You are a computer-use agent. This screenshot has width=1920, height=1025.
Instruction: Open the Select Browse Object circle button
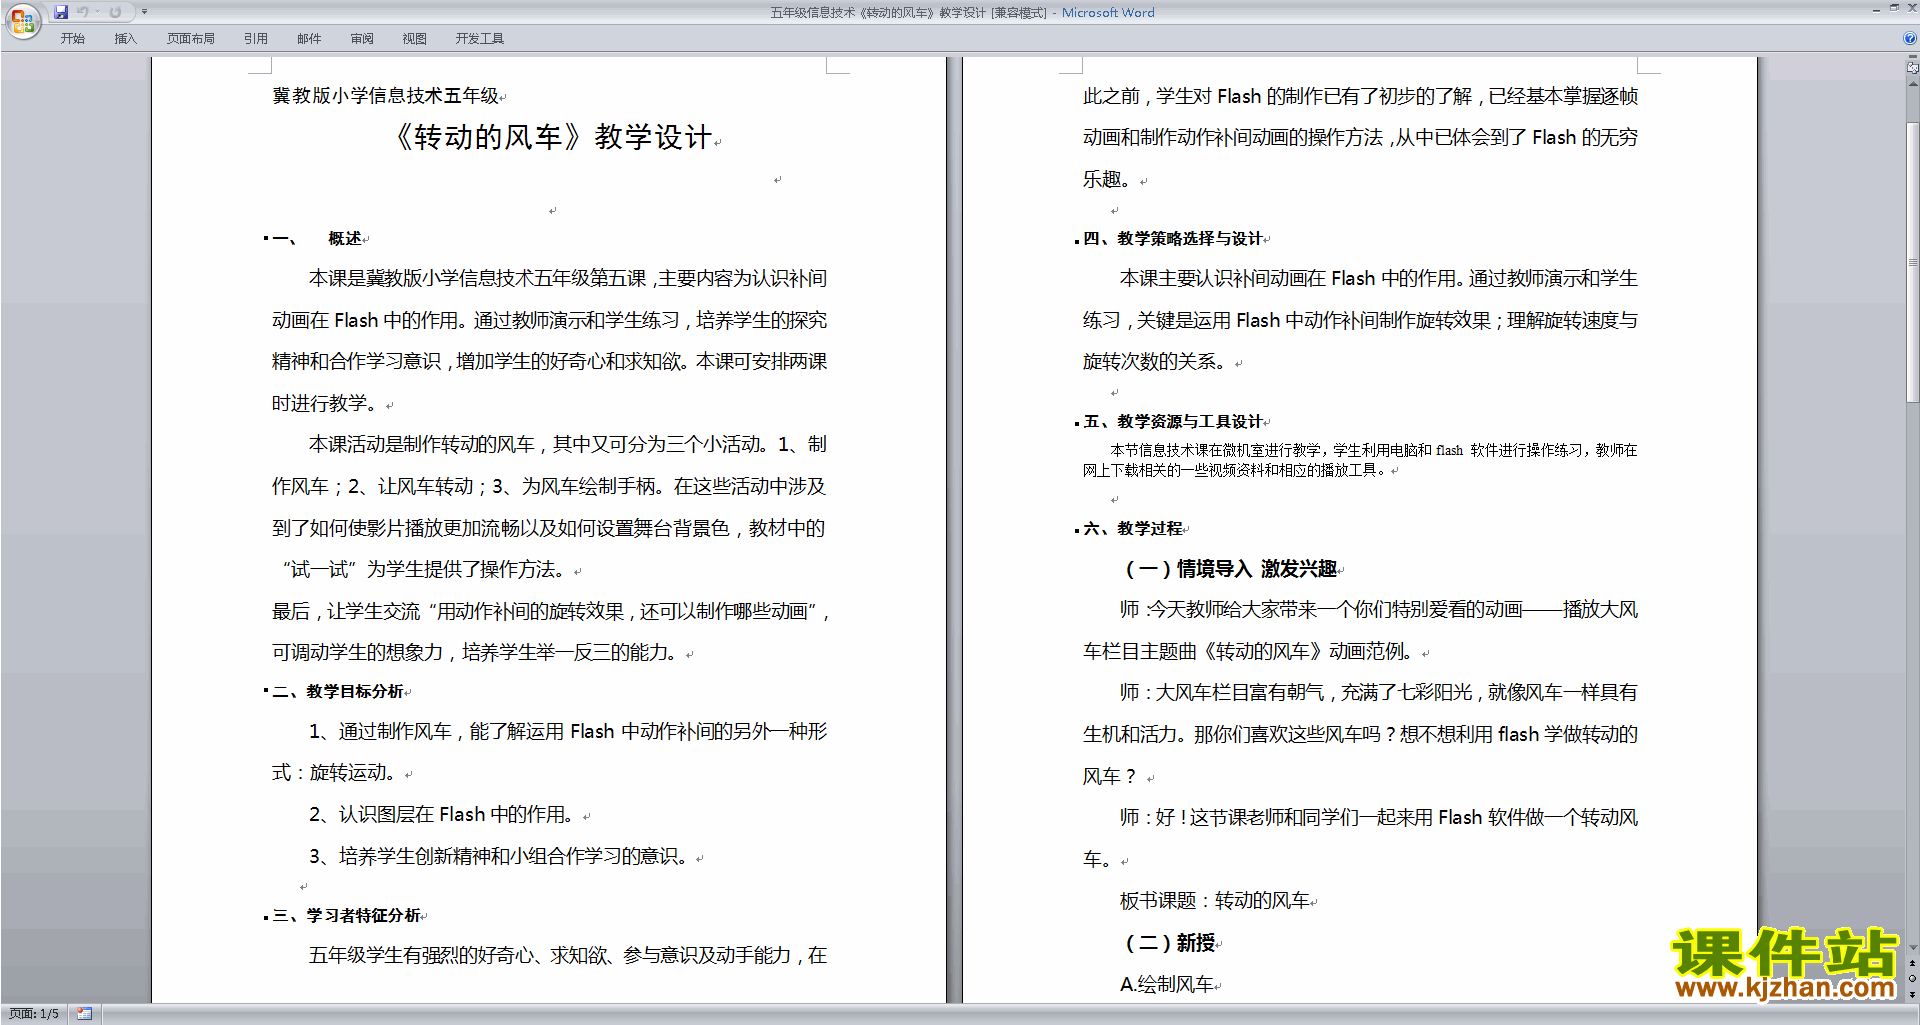coord(1912,978)
